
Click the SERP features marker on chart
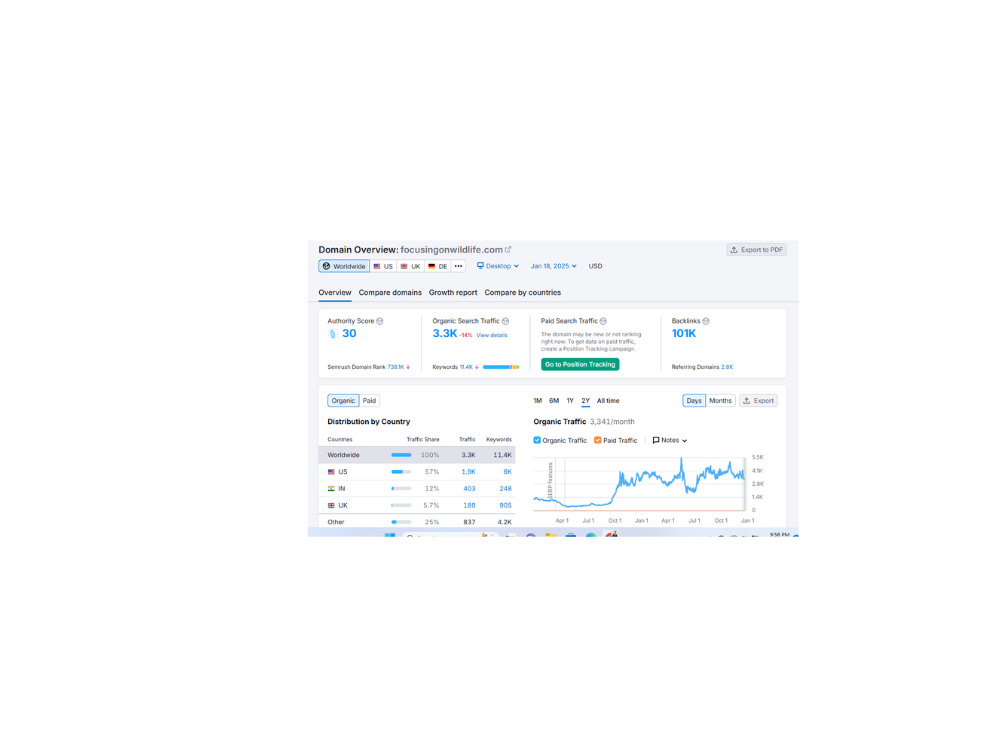point(550,481)
